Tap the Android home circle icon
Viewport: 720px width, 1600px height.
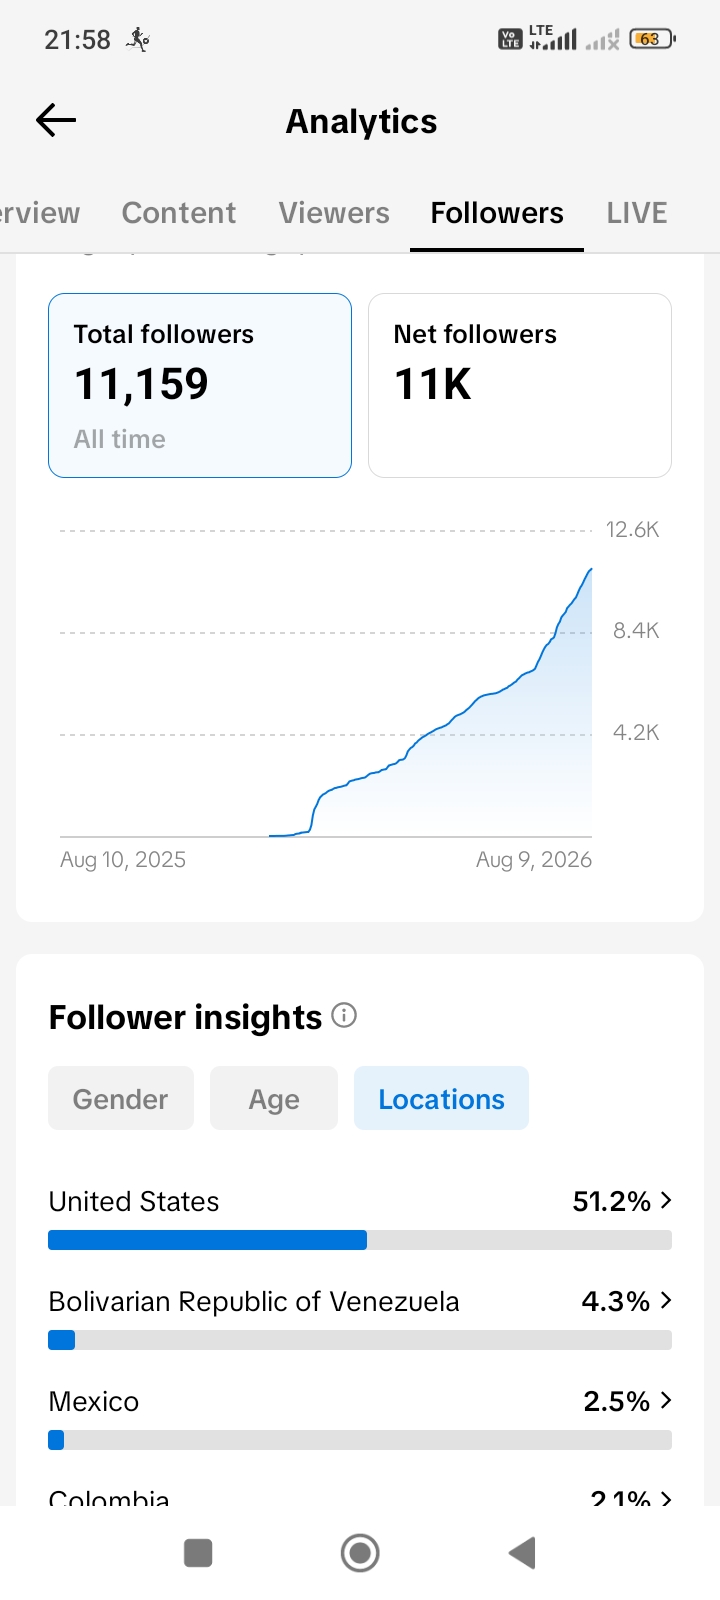[x=360, y=1553]
